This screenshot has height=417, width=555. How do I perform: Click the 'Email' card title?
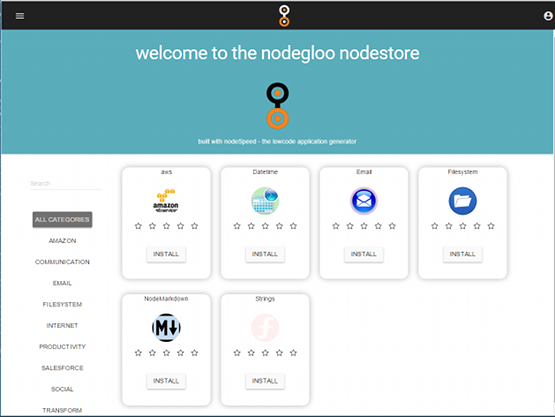[364, 172]
